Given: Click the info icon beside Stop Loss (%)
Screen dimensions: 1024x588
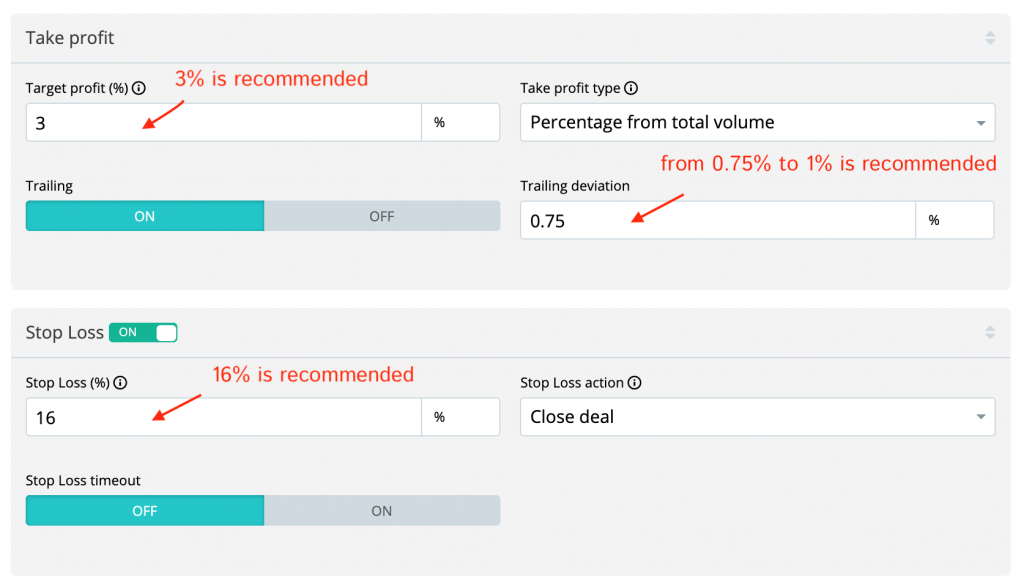Looking at the screenshot, I should [120, 383].
